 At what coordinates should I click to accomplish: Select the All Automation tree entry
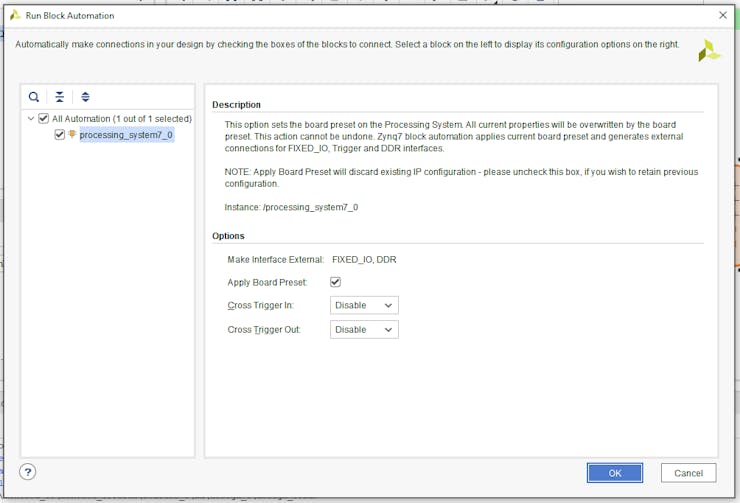pyautogui.click(x=121, y=119)
